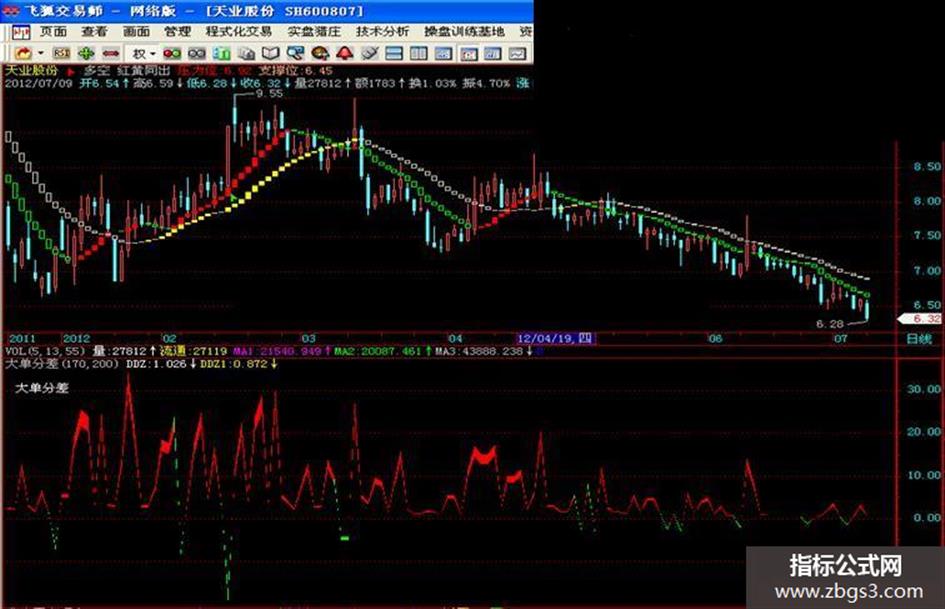
Task: Click the 2012 year label on time axis
Action: pyautogui.click(x=77, y=339)
